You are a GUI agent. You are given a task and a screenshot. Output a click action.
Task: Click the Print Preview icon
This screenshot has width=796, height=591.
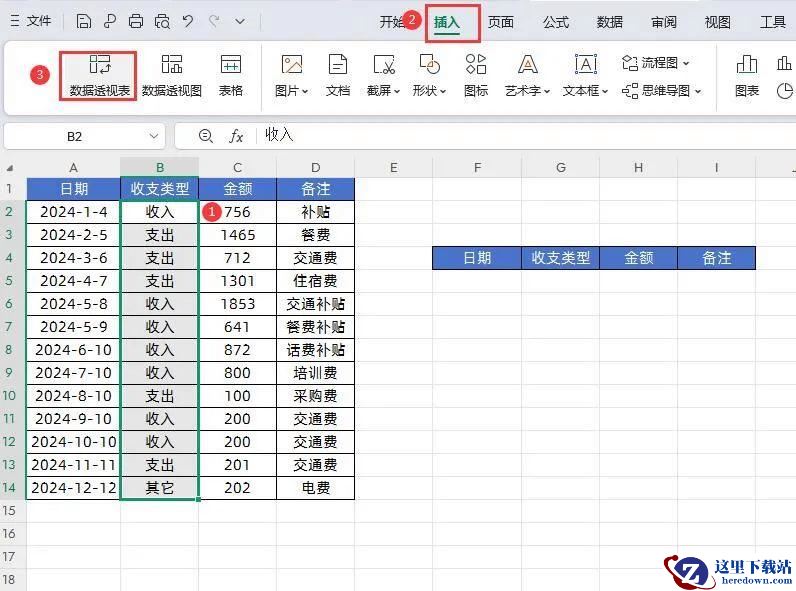click(x=162, y=21)
